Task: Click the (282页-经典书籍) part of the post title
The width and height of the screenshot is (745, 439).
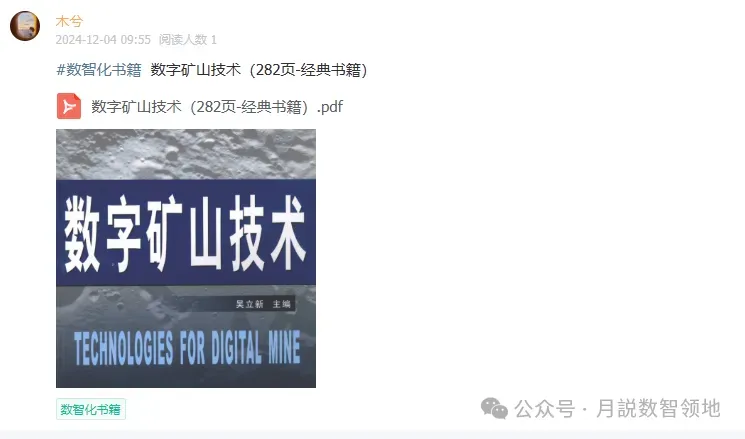Action: click(x=308, y=70)
